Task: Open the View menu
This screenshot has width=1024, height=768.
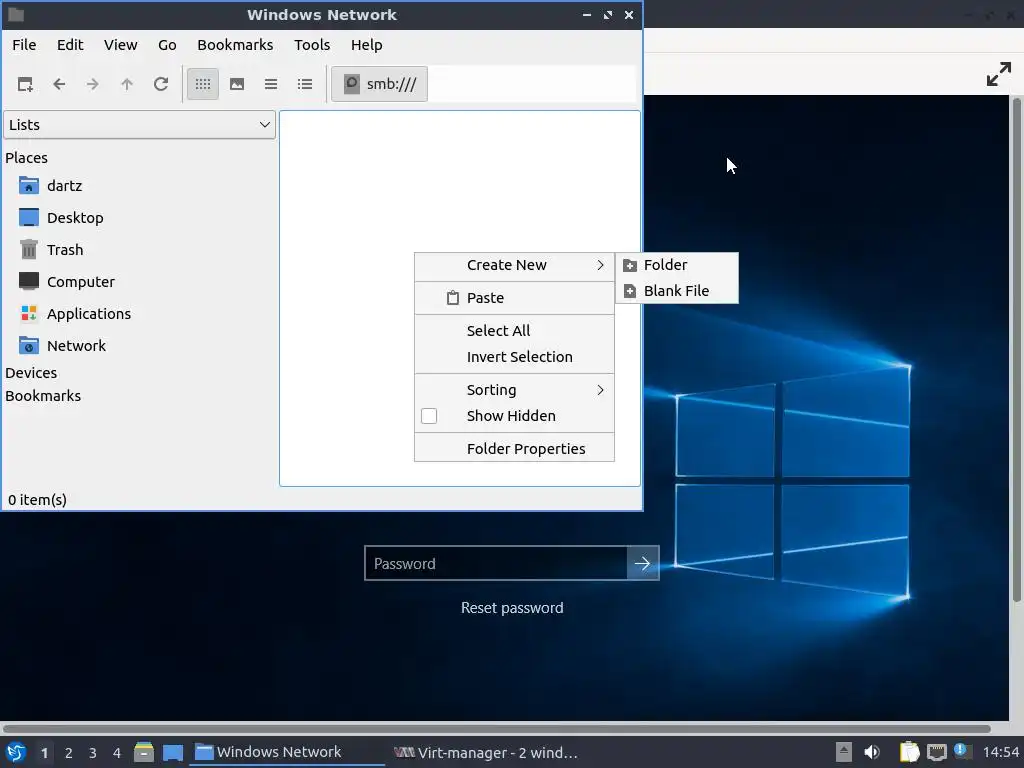Action: point(121,45)
